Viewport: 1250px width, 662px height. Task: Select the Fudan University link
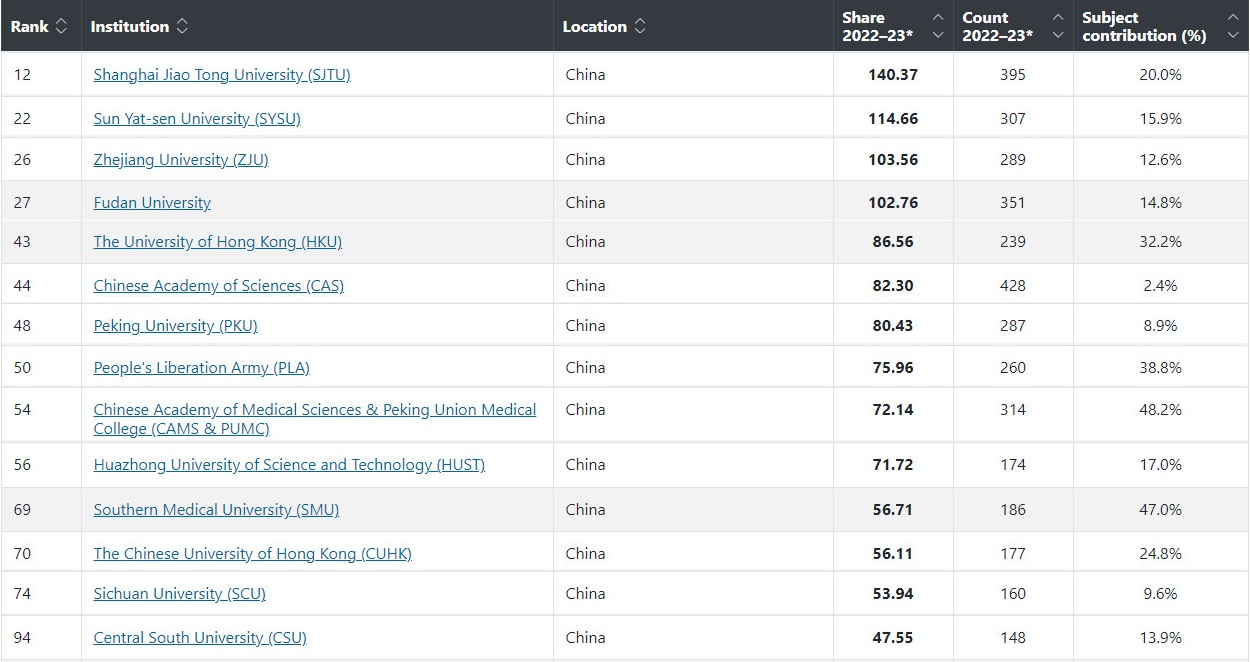tap(152, 203)
